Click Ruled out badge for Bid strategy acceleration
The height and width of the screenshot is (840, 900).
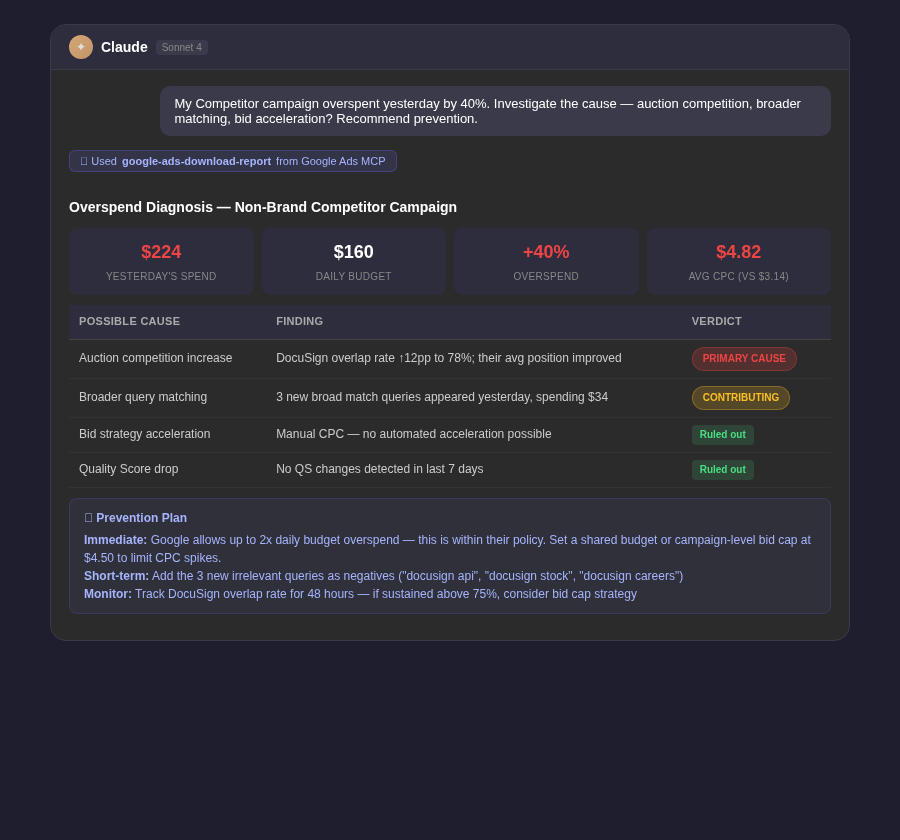(x=722, y=435)
